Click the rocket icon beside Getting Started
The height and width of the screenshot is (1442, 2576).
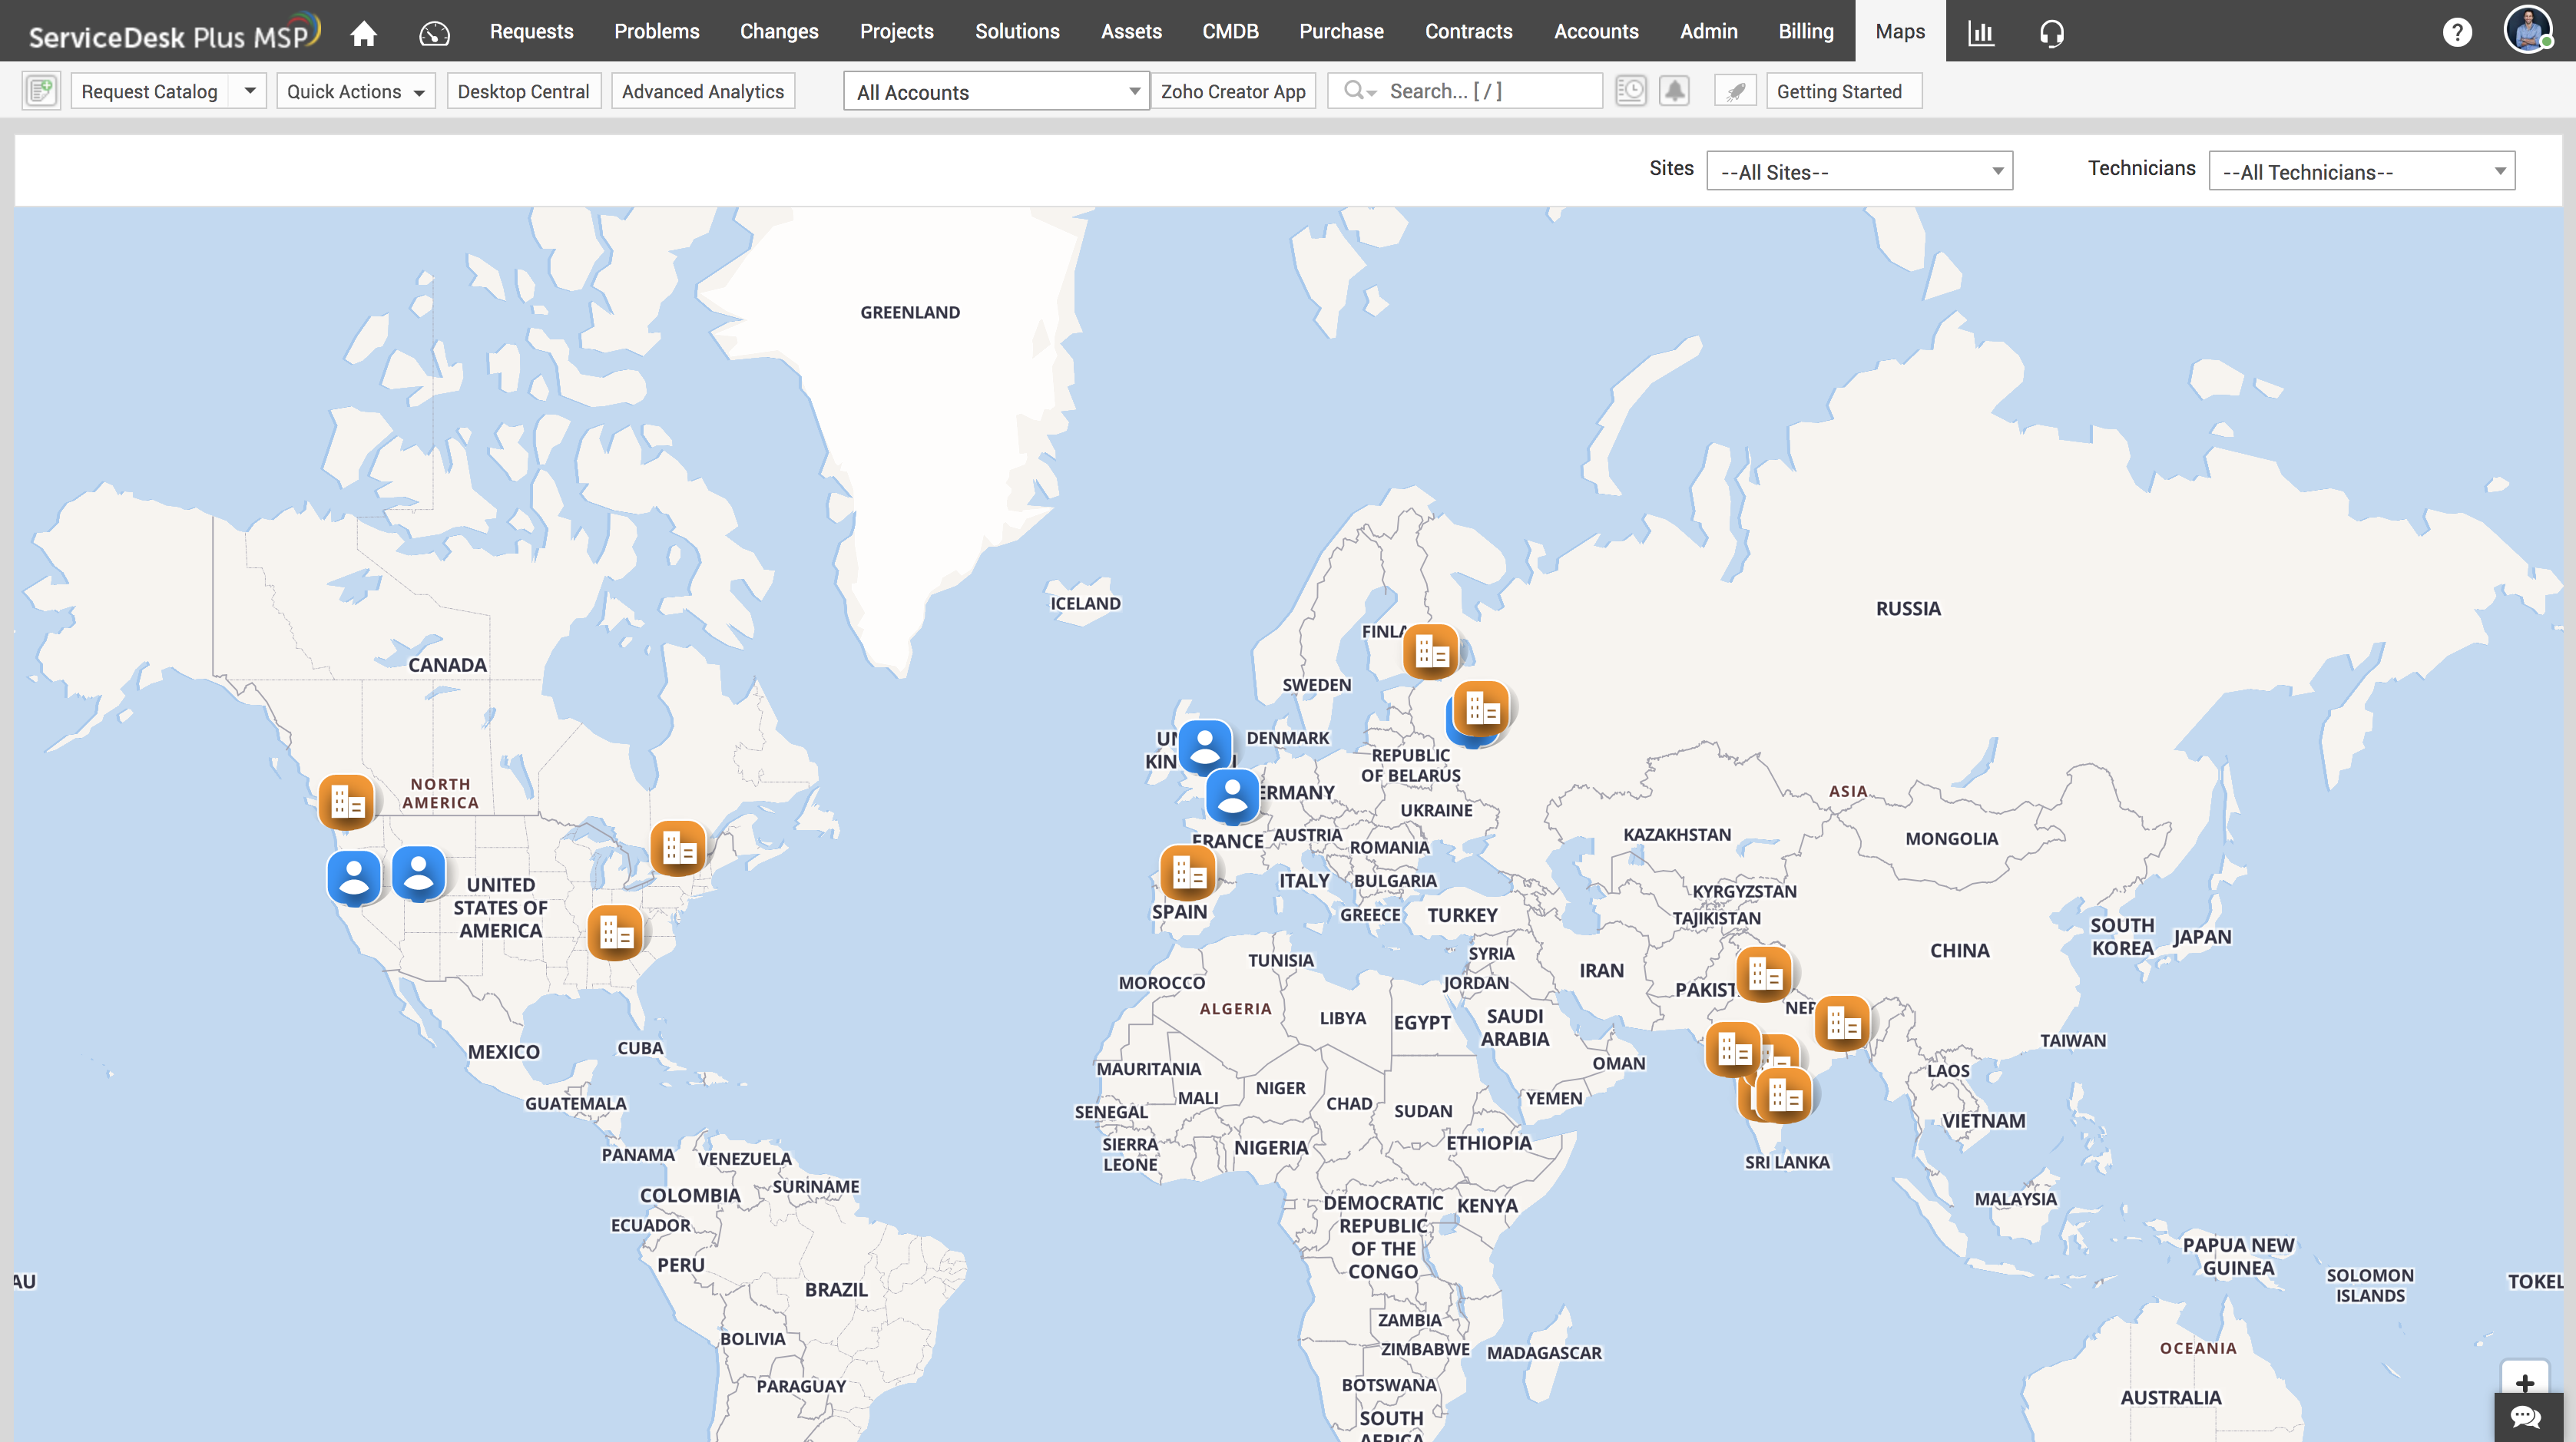[1736, 91]
